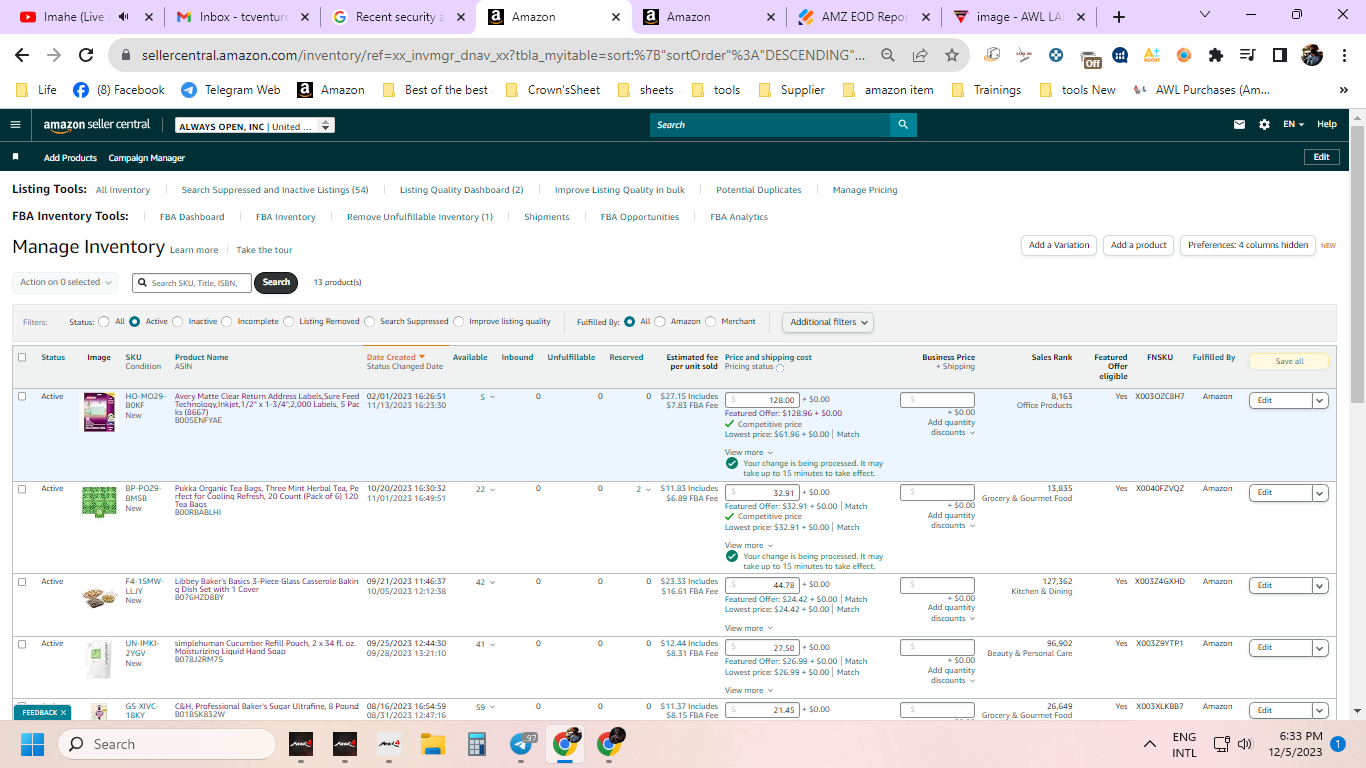Mute audio on the Imahe YouTube tab
This screenshot has height=768, width=1366.
click(x=124, y=17)
